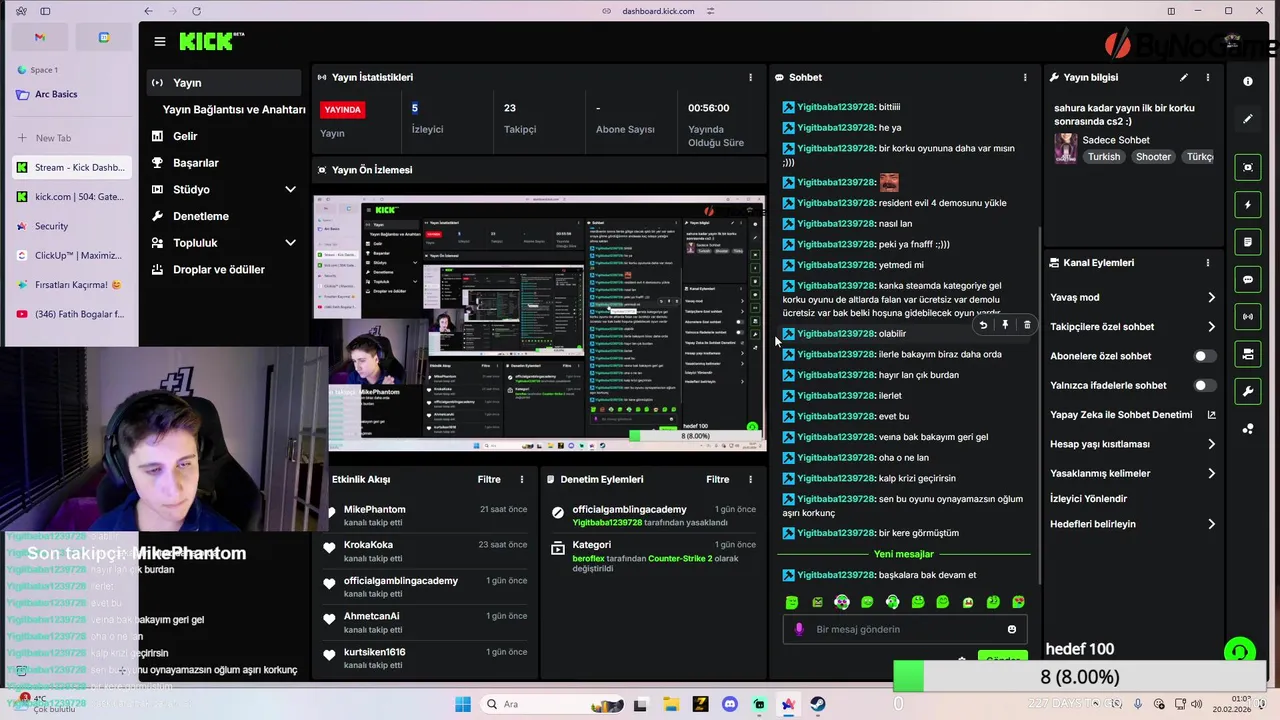
Task: Open İzleyici Yönlendir action
Action: [1088, 499]
